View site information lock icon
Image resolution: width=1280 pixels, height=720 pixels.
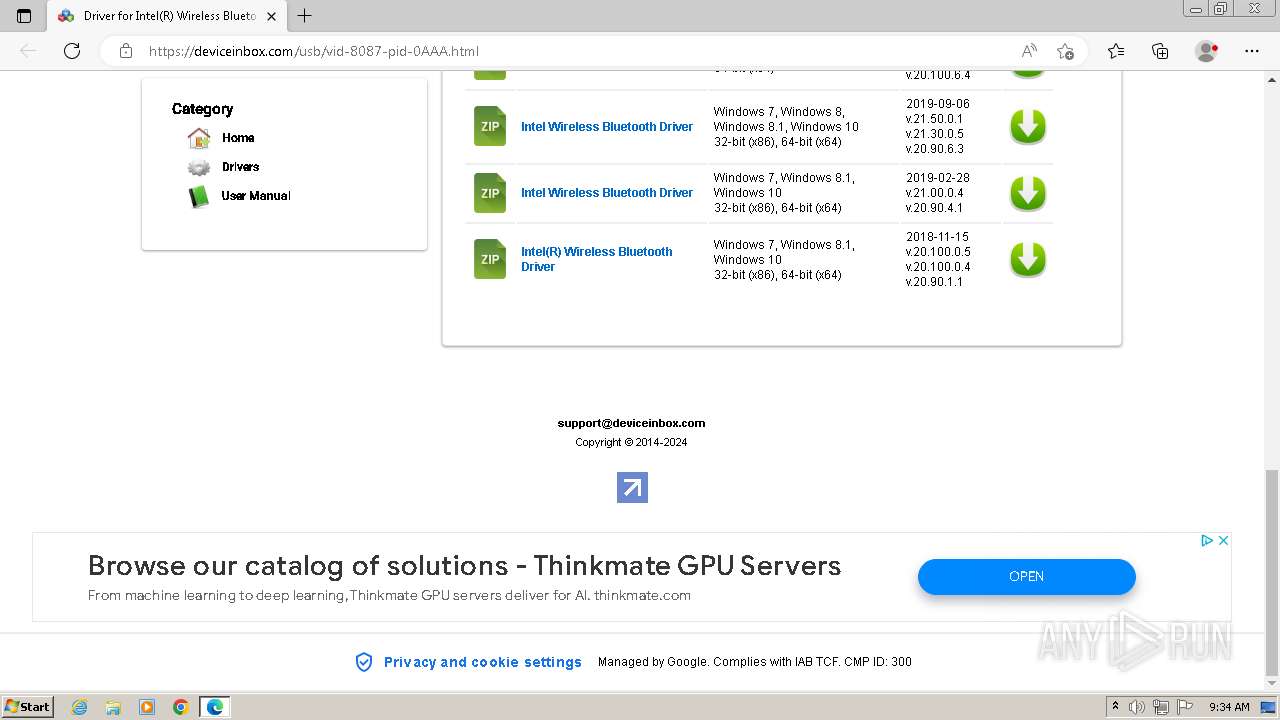(x=126, y=51)
